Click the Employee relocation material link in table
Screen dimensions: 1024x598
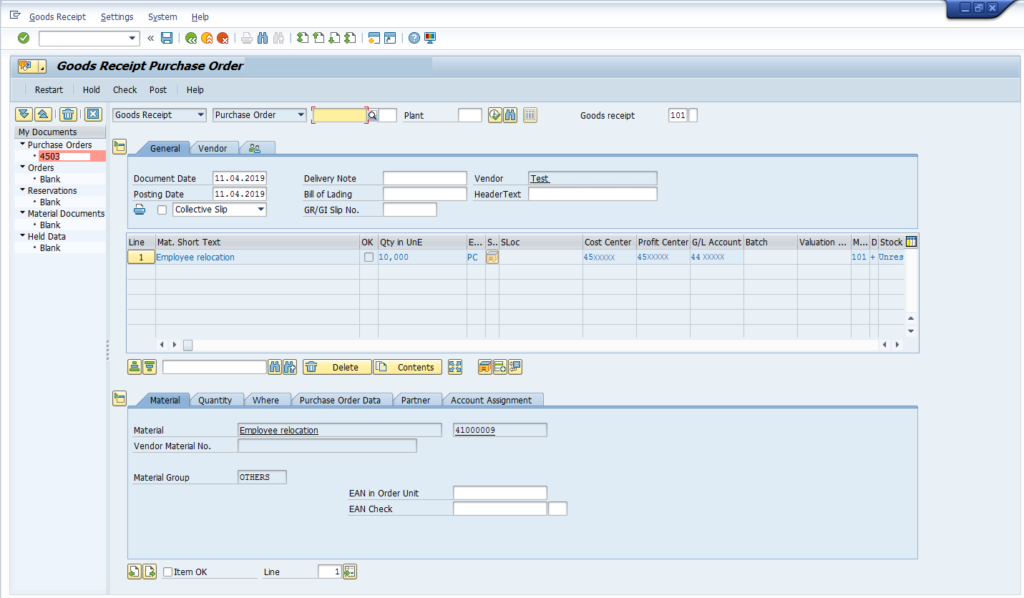[x=195, y=257]
